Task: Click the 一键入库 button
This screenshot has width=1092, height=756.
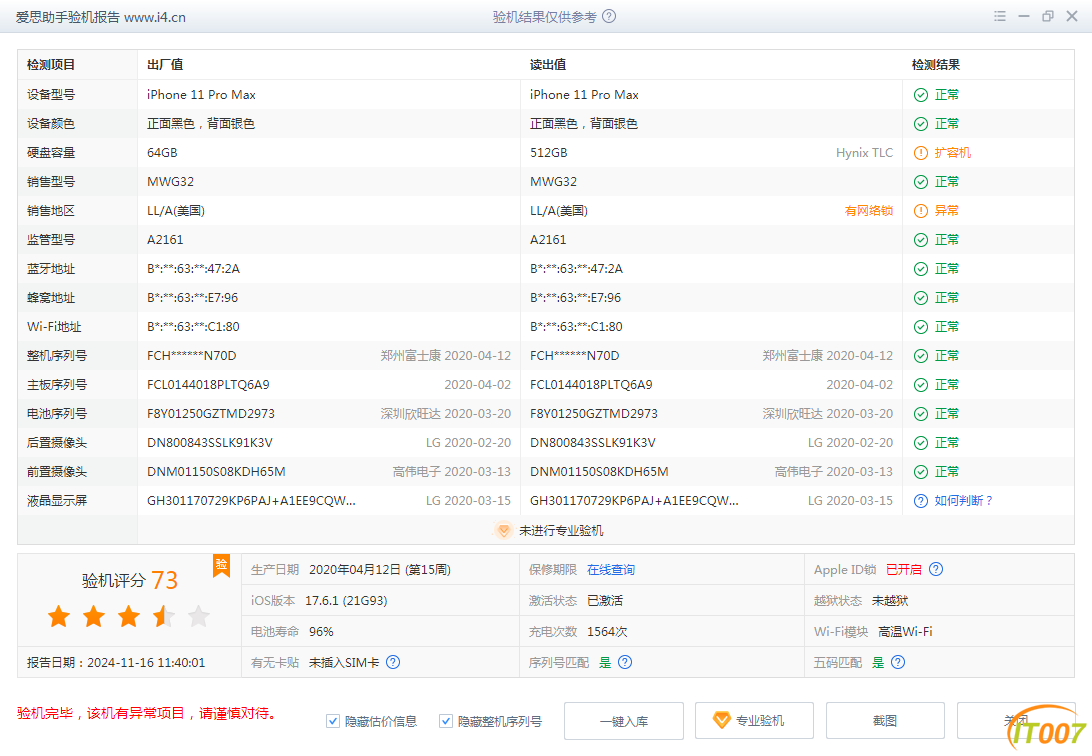Action: coord(624,720)
